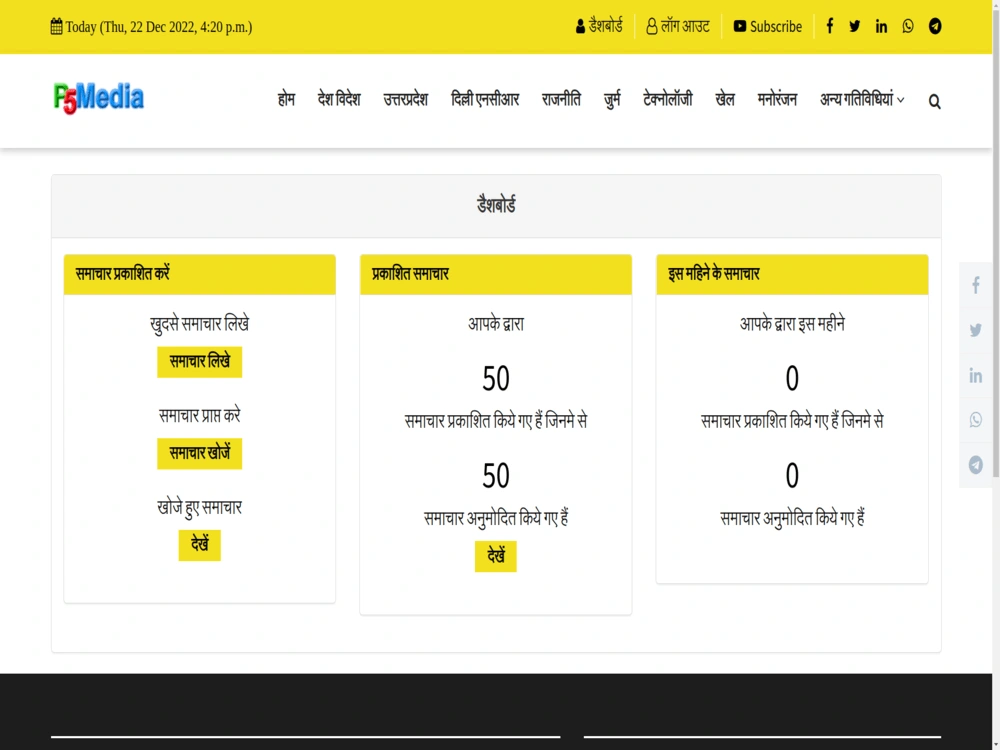The height and width of the screenshot is (750, 1000).
Task: Click the YouTube Subscribe link
Action: click(768, 26)
